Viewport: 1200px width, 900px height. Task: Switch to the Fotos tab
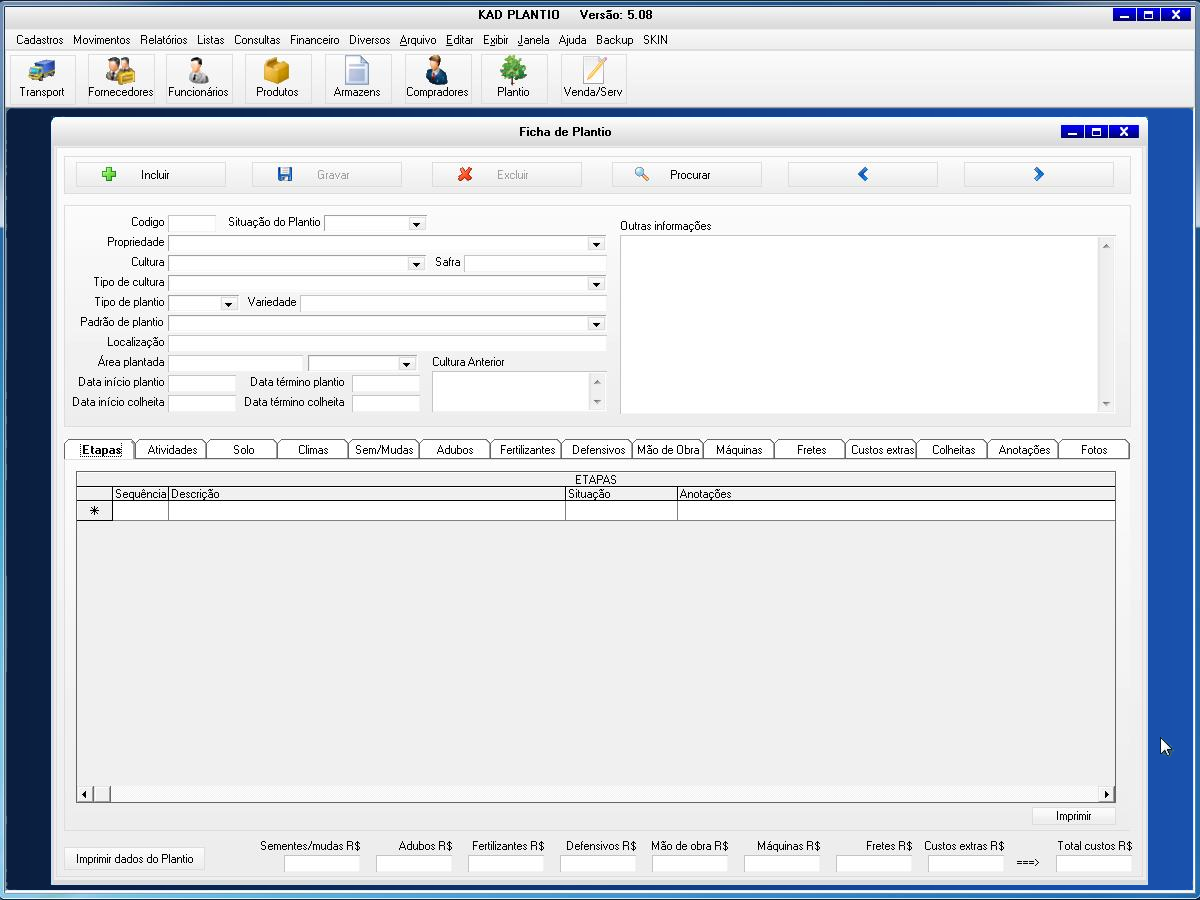pyautogui.click(x=1094, y=450)
